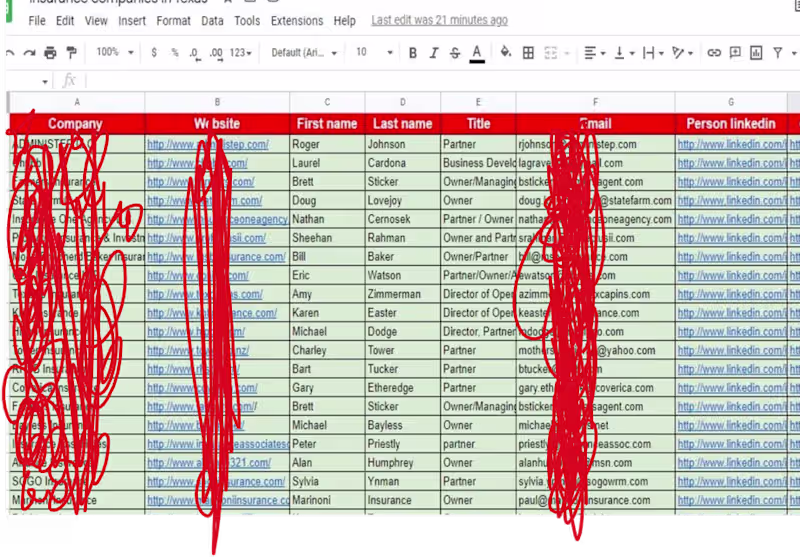This screenshot has height=557, width=800.
Task: Open the View menu
Action: click(x=96, y=21)
